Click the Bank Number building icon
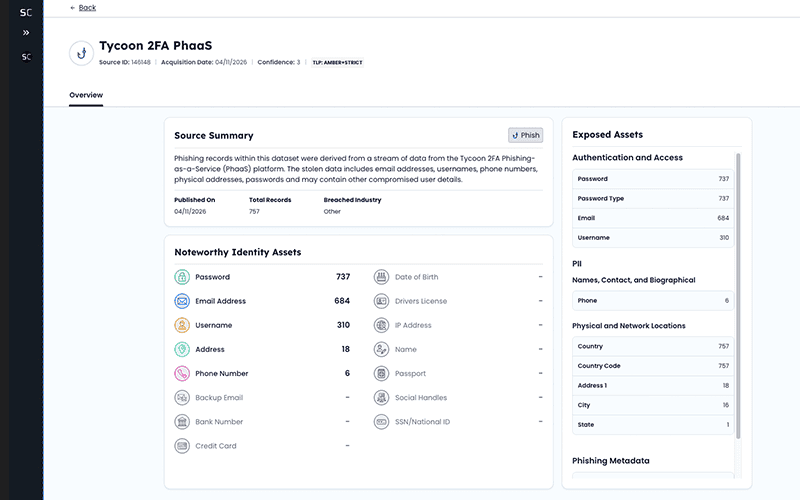Viewport: 800px width, 500px height. (x=182, y=422)
